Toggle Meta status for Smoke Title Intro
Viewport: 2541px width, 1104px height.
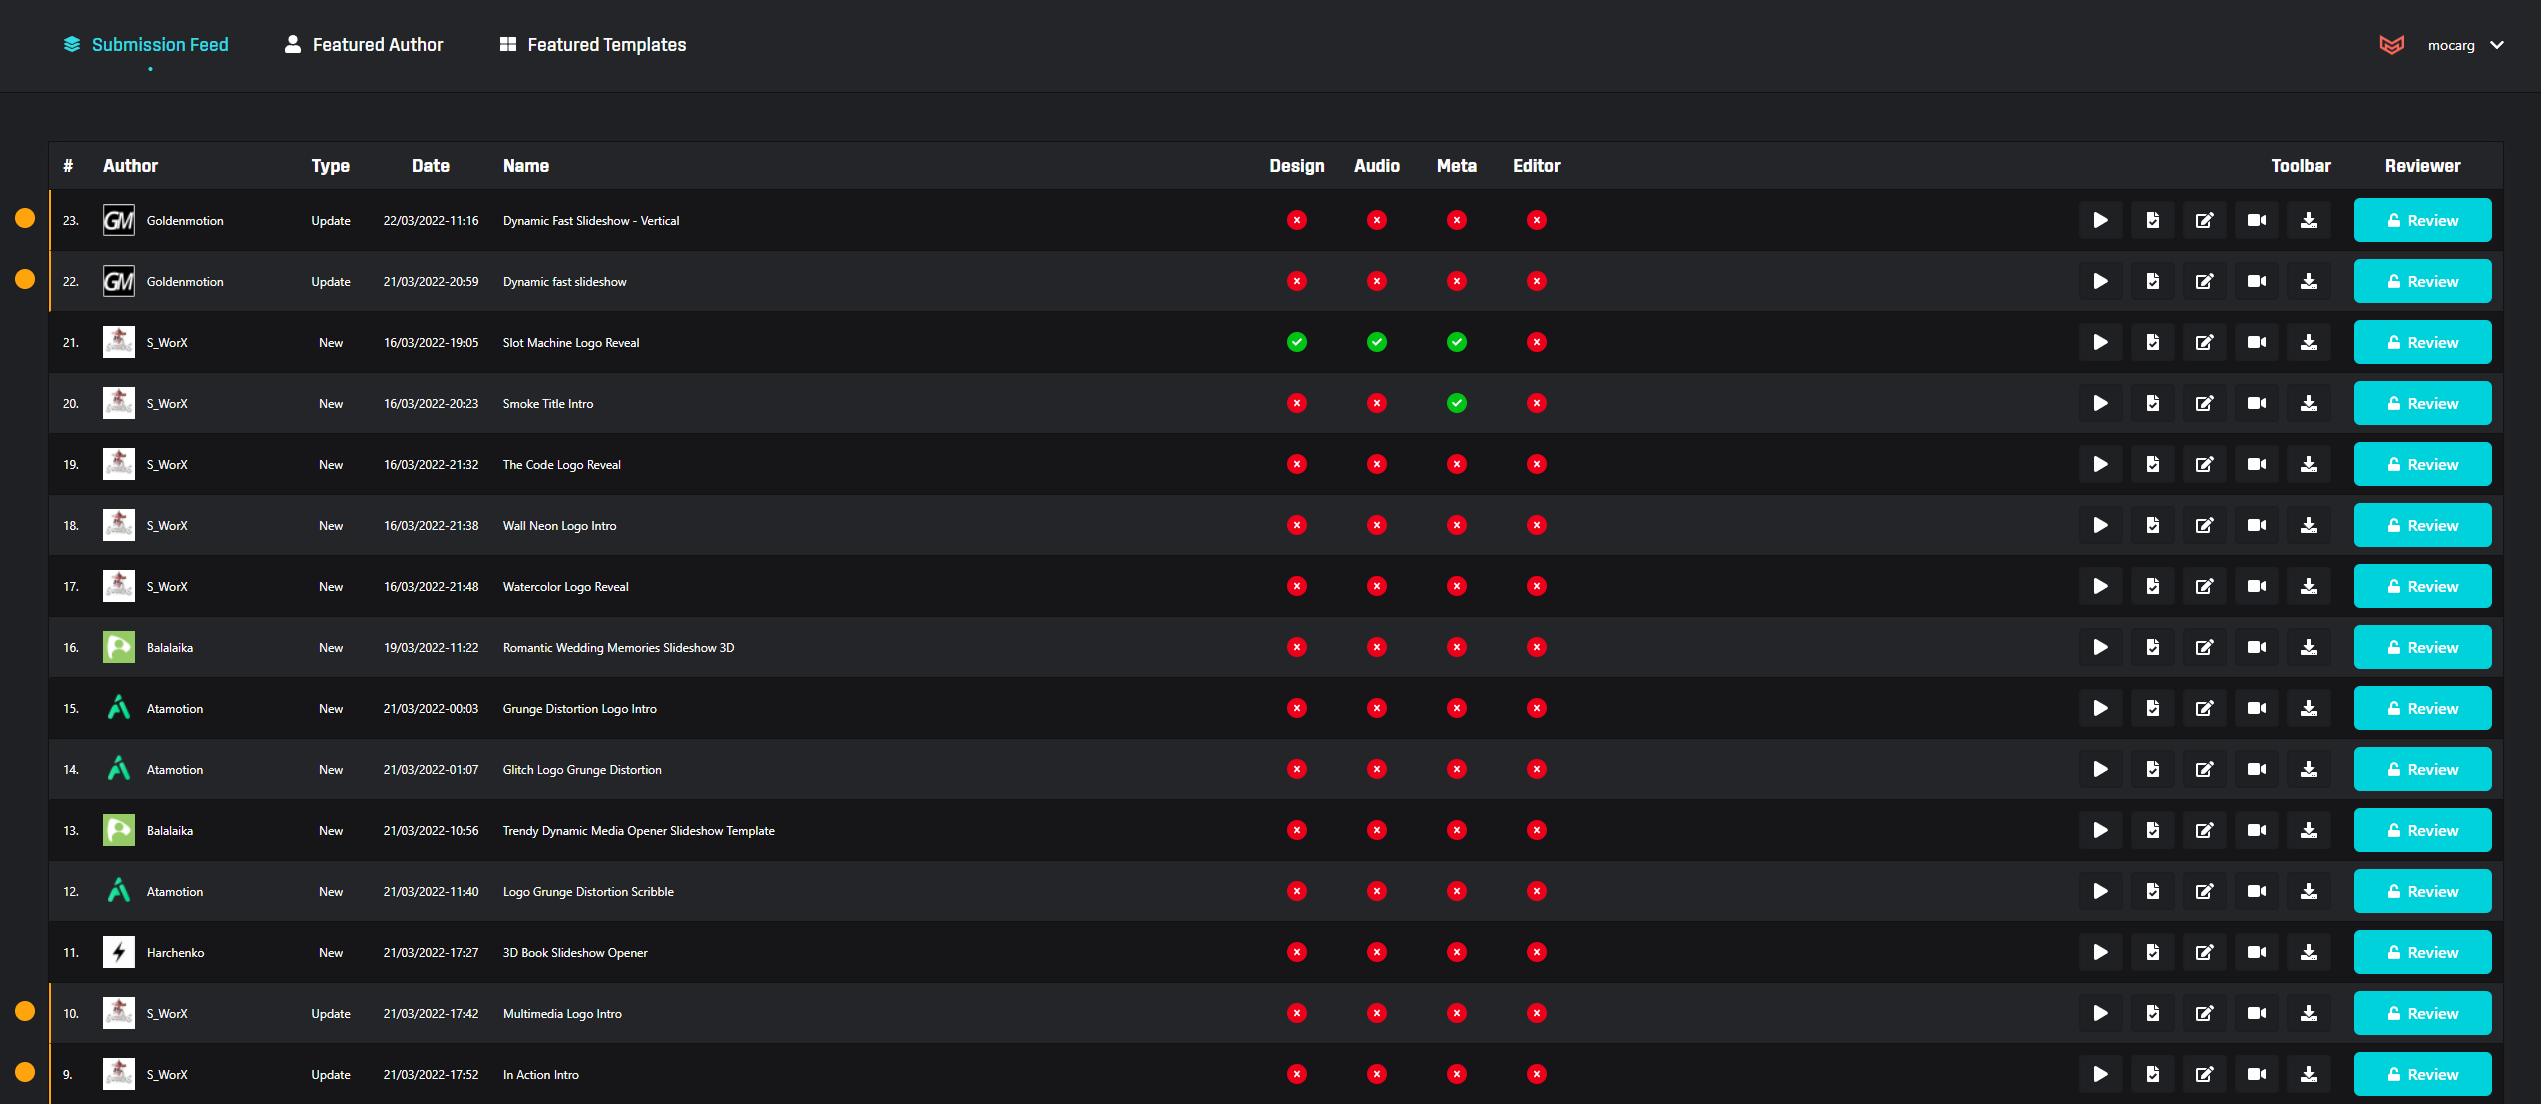[1456, 403]
